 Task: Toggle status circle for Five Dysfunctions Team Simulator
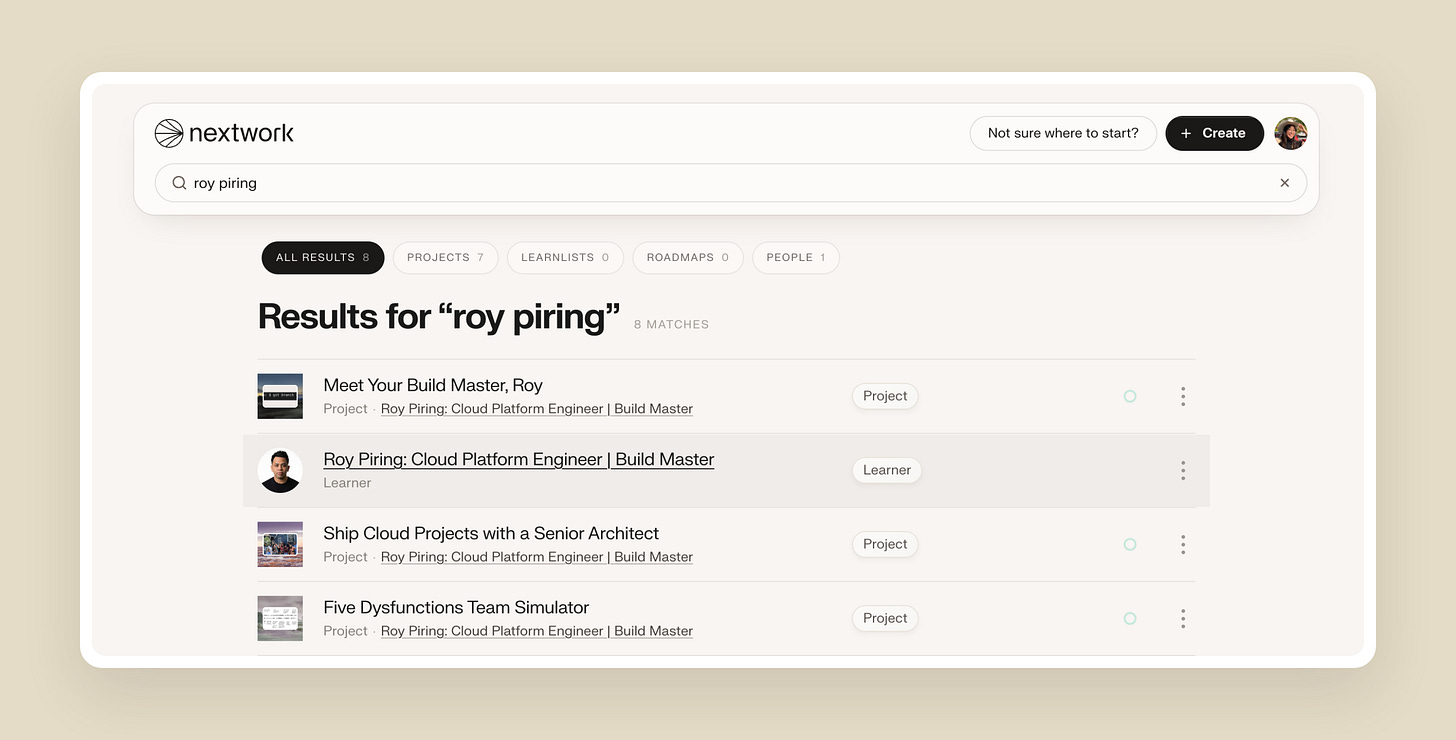point(1130,618)
